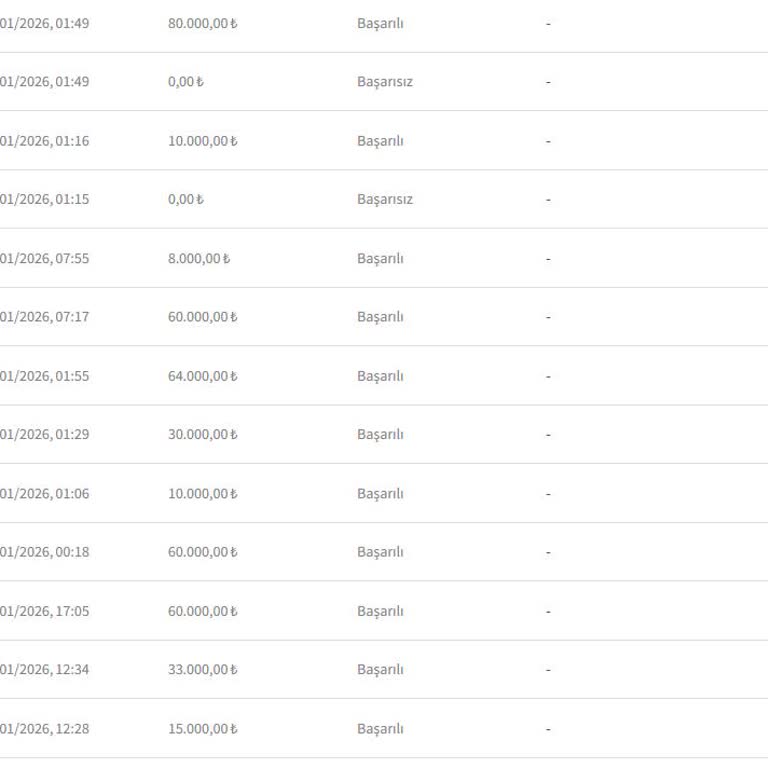The height and width of the screenshot is (768, 768).
Task: Click the Başarılı status at 12:34
Action: [x=380, y=670]
